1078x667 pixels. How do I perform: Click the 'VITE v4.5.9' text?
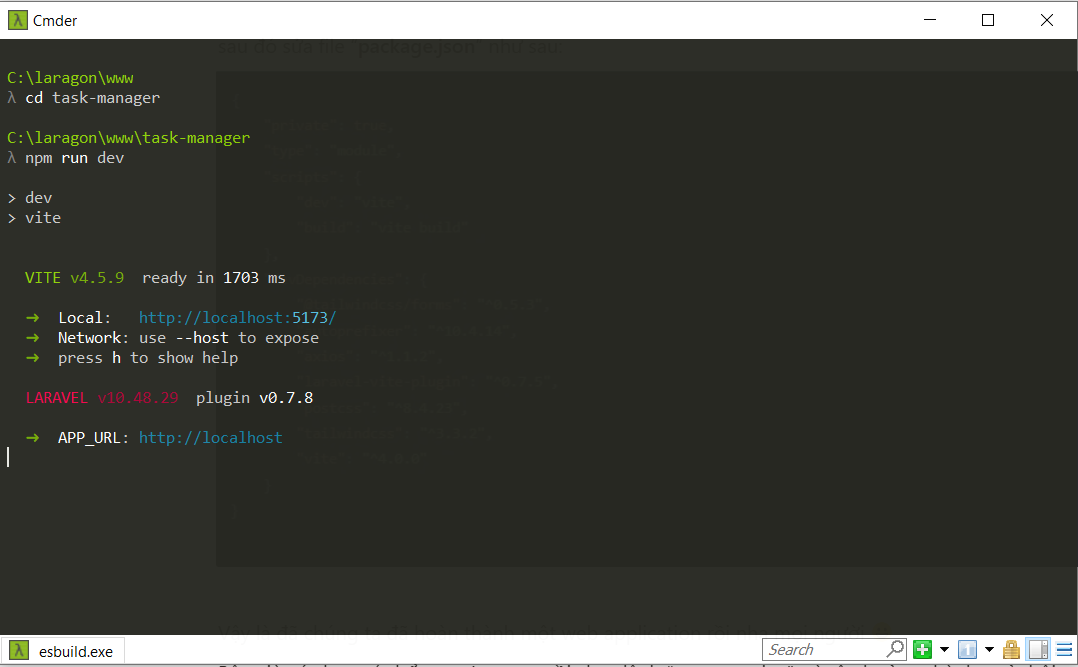[x=74, y=278]
